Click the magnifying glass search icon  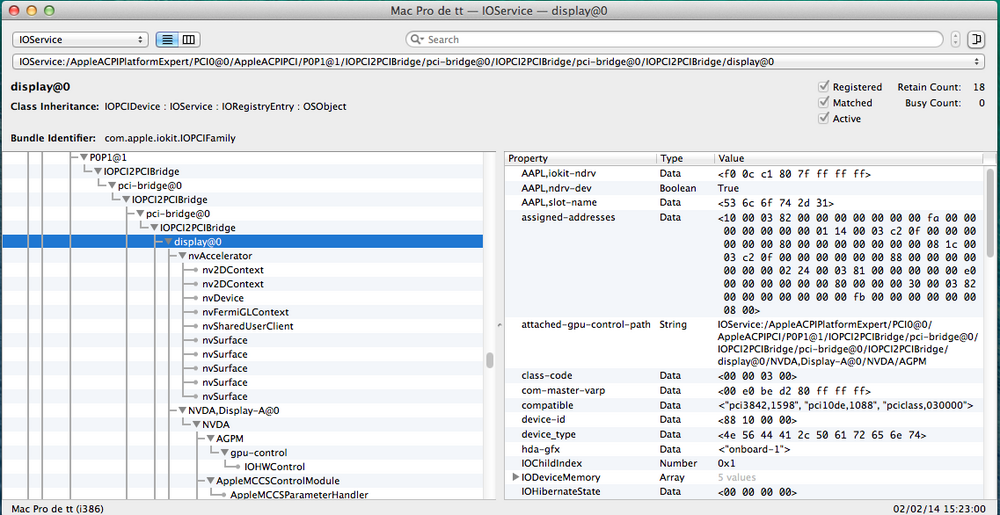[418, 40]
